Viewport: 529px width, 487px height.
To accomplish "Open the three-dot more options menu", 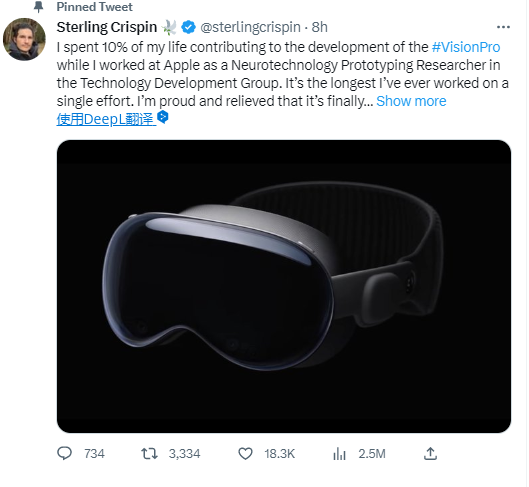I will [x=503, y=27].
